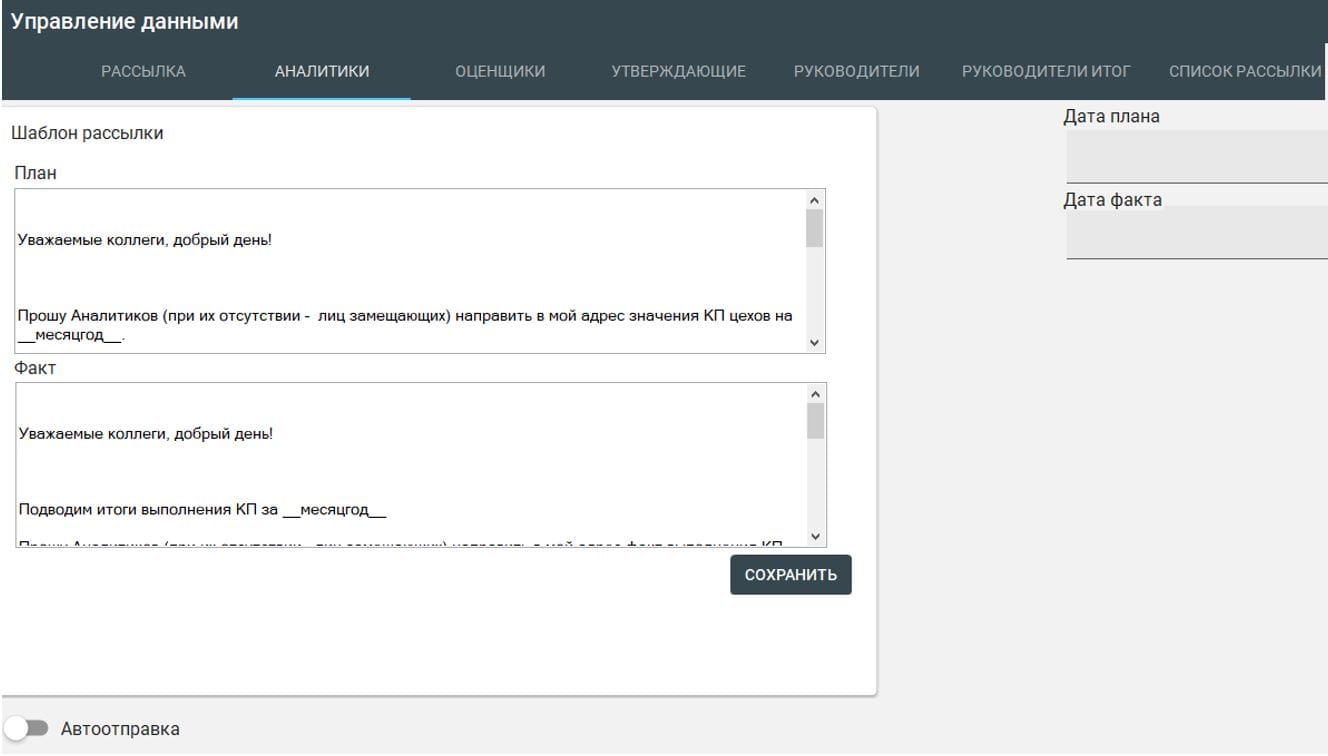Enable the Автоотправка toggle
The image size is (1328, 756).
[x=26, y=728]
